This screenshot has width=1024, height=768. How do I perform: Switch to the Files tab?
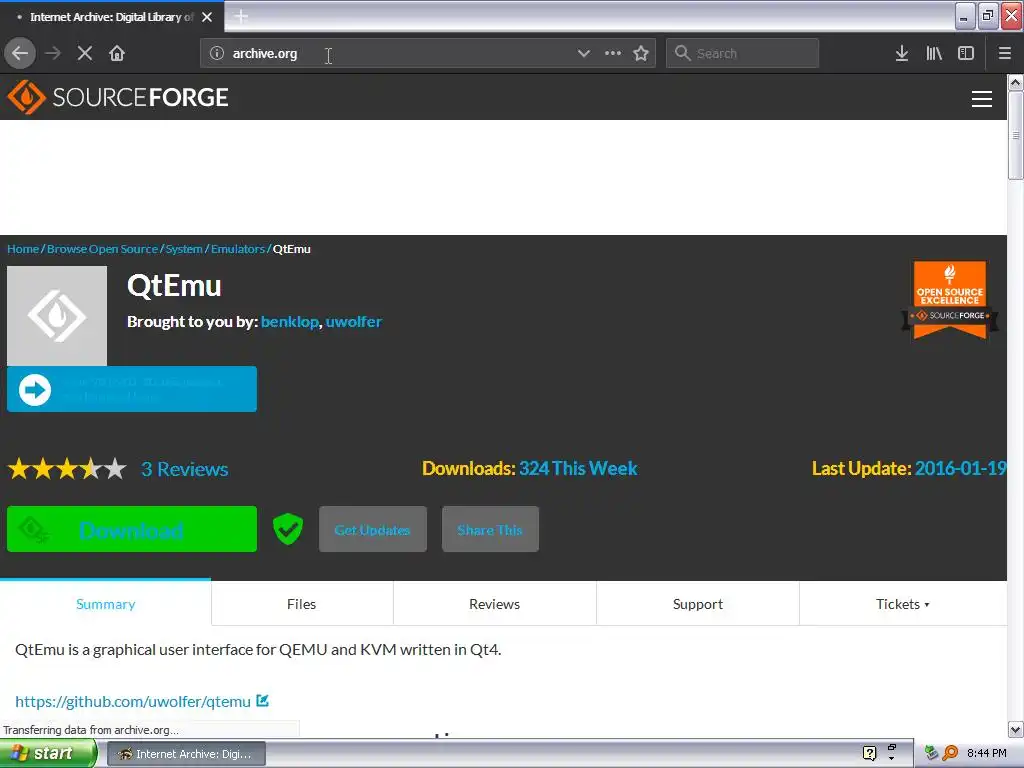302,604
